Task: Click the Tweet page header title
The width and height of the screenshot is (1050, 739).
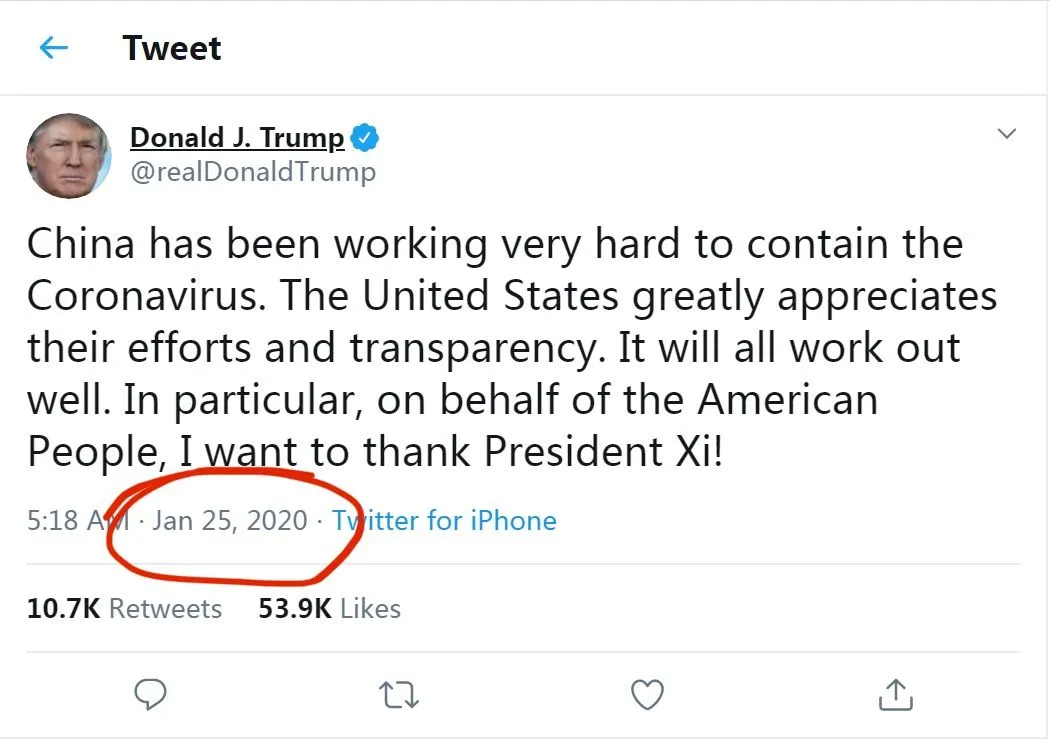Action: pos(172,48)
